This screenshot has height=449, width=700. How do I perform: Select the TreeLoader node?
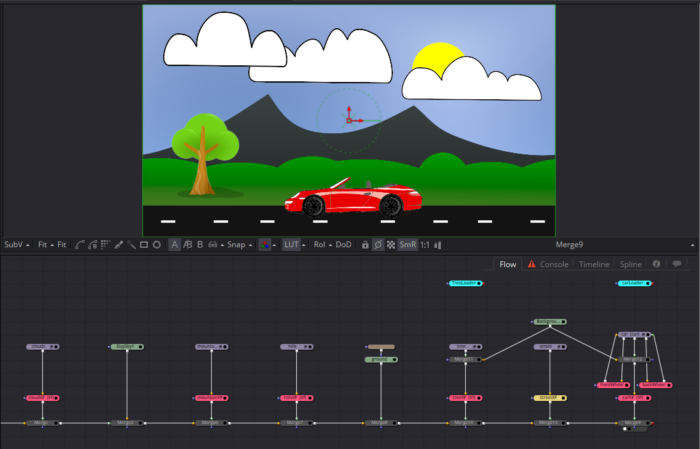[x=465, y=283]
